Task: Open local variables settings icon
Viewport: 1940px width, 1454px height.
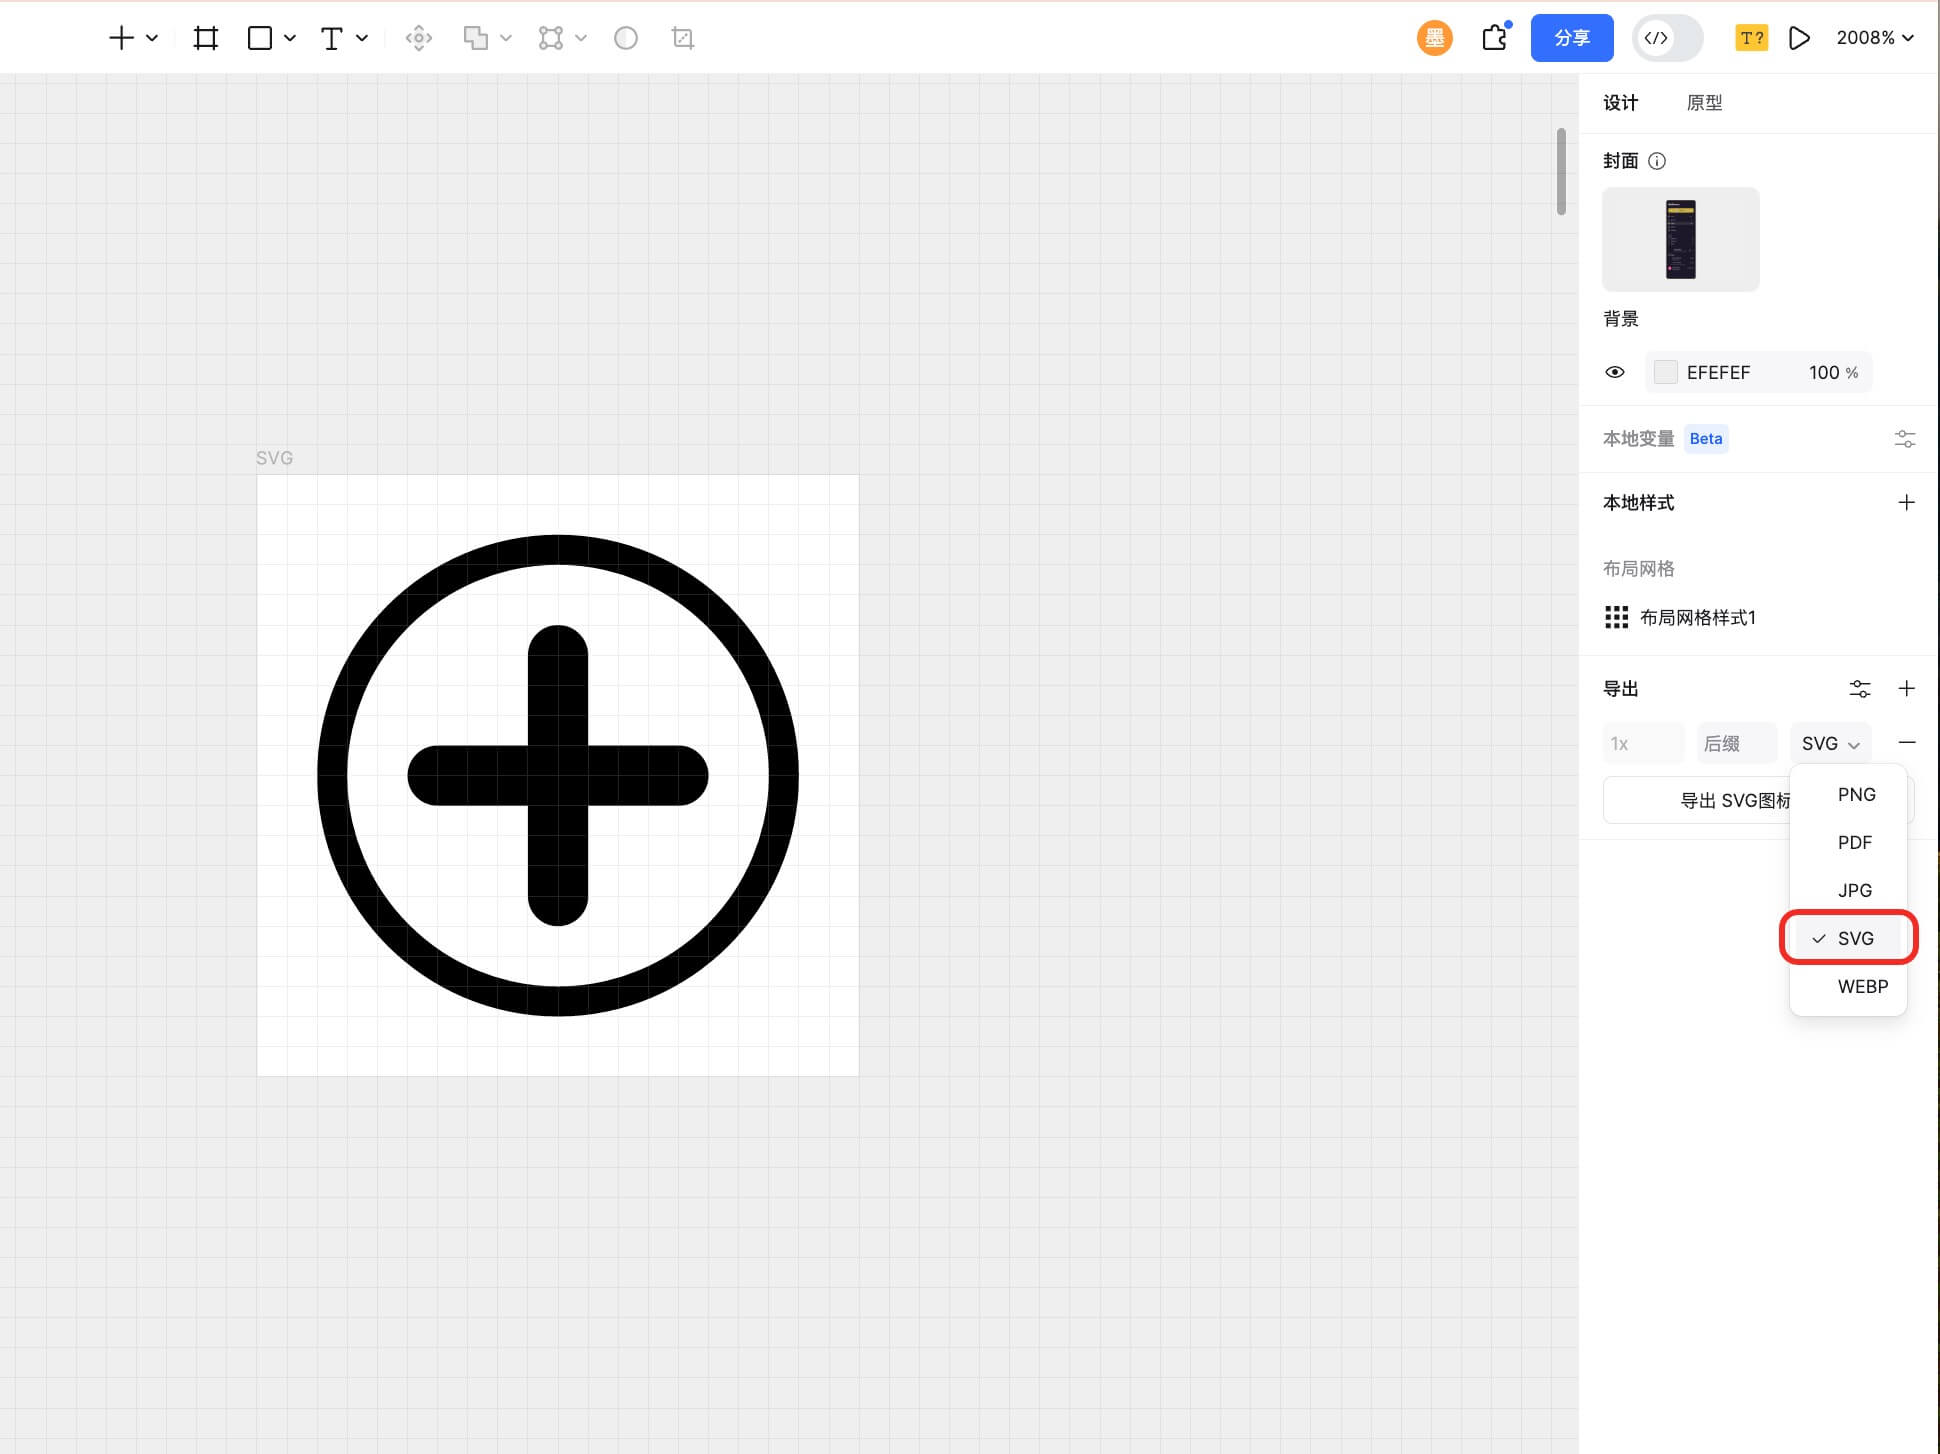Action: coord(1904,439)
